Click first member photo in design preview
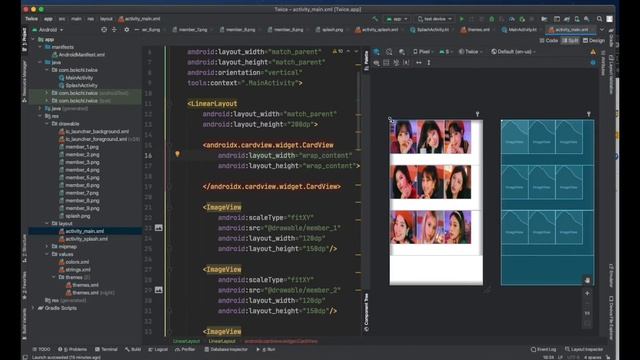This screenshot has width=640, height=360. coord(404,137)
